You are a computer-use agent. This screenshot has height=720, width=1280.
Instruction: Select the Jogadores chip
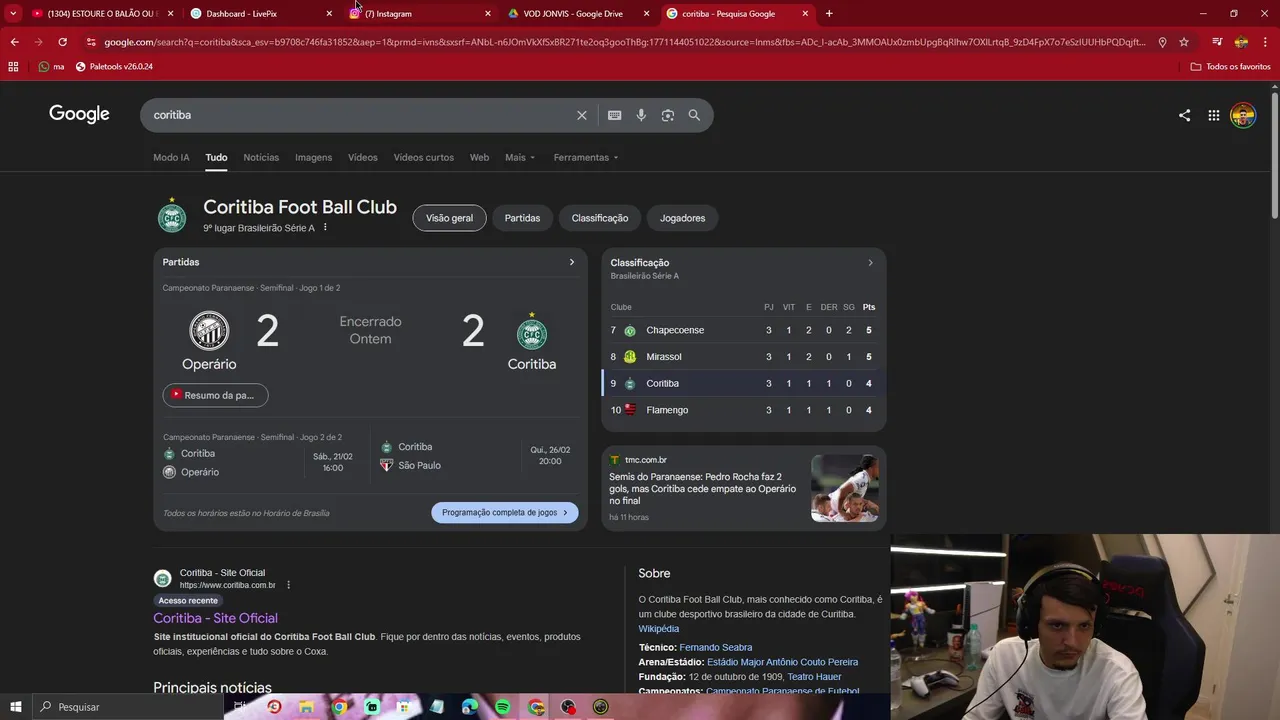tap(682, 218)
